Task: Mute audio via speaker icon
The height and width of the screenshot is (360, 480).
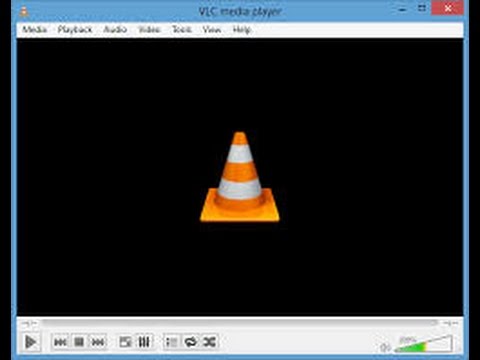Action: (x=385, y=348)
